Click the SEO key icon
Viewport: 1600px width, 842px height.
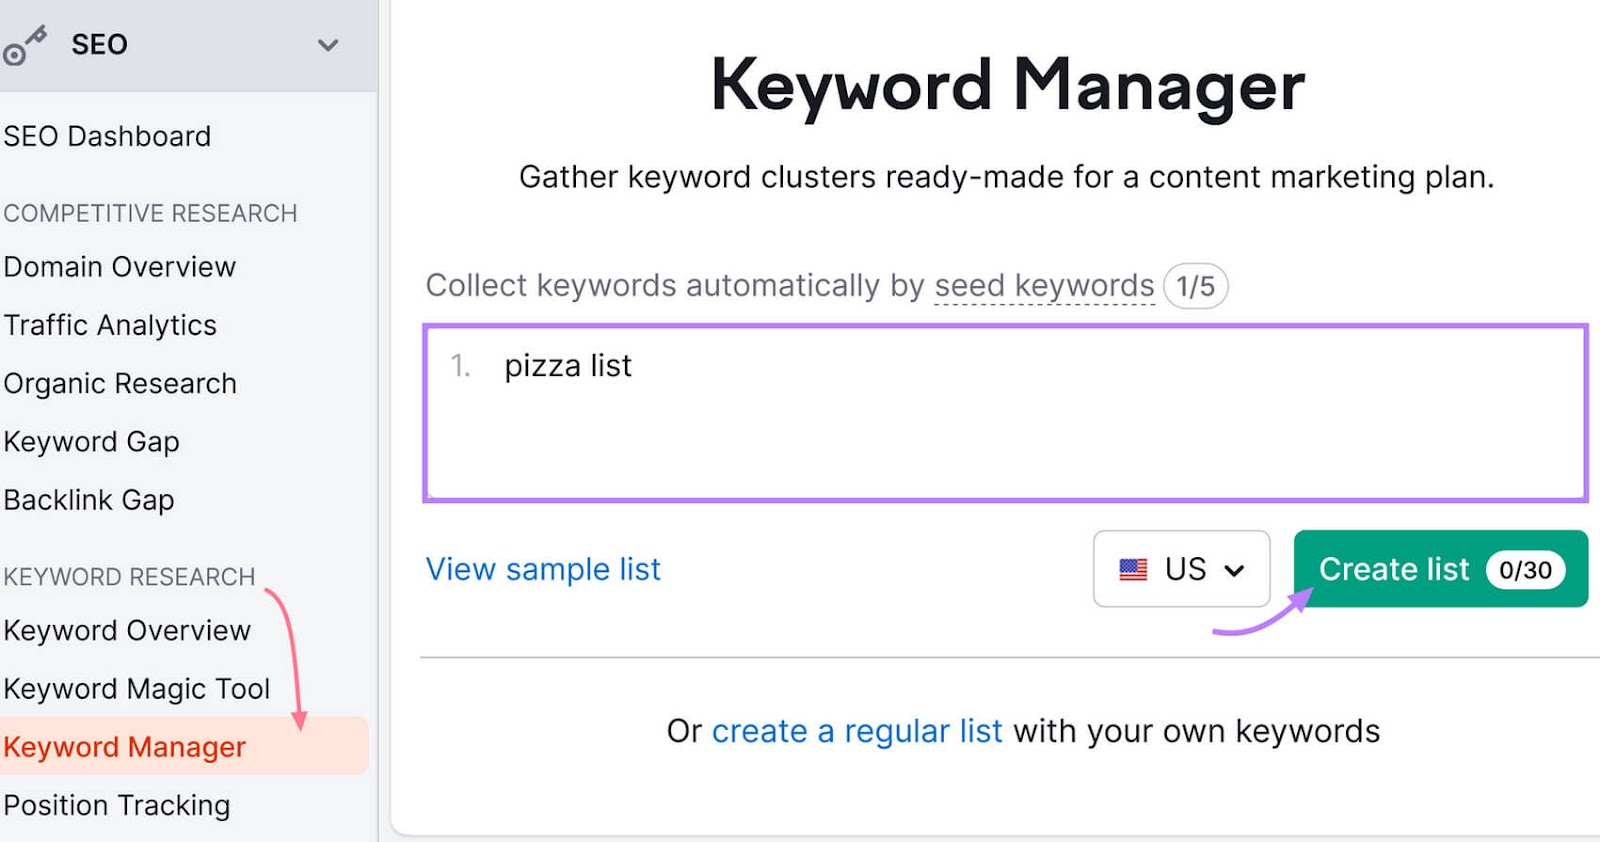click(26, 42)
